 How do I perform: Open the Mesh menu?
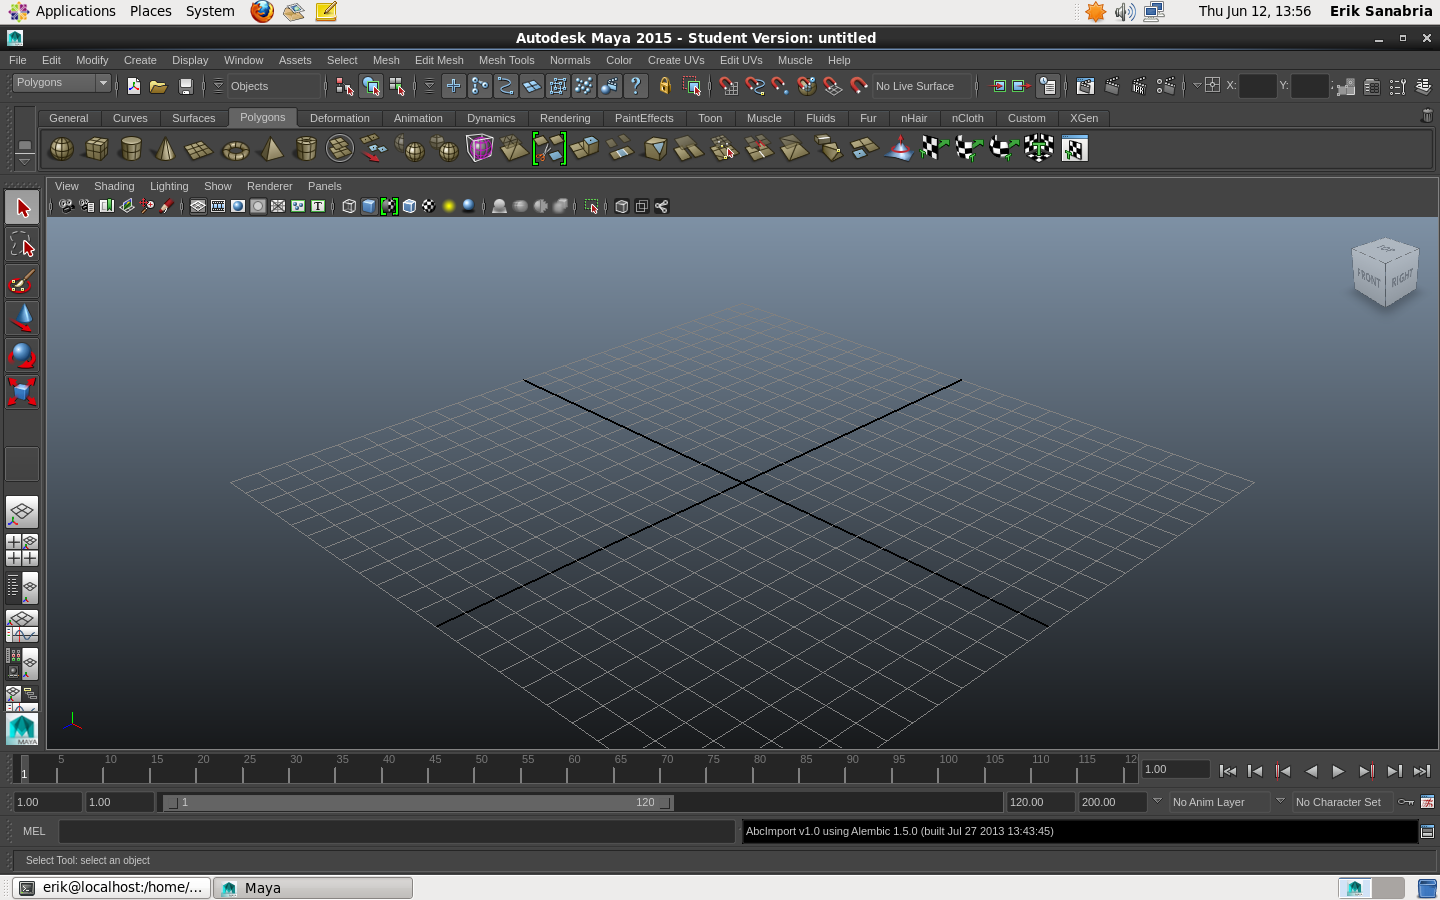[386, 60]
